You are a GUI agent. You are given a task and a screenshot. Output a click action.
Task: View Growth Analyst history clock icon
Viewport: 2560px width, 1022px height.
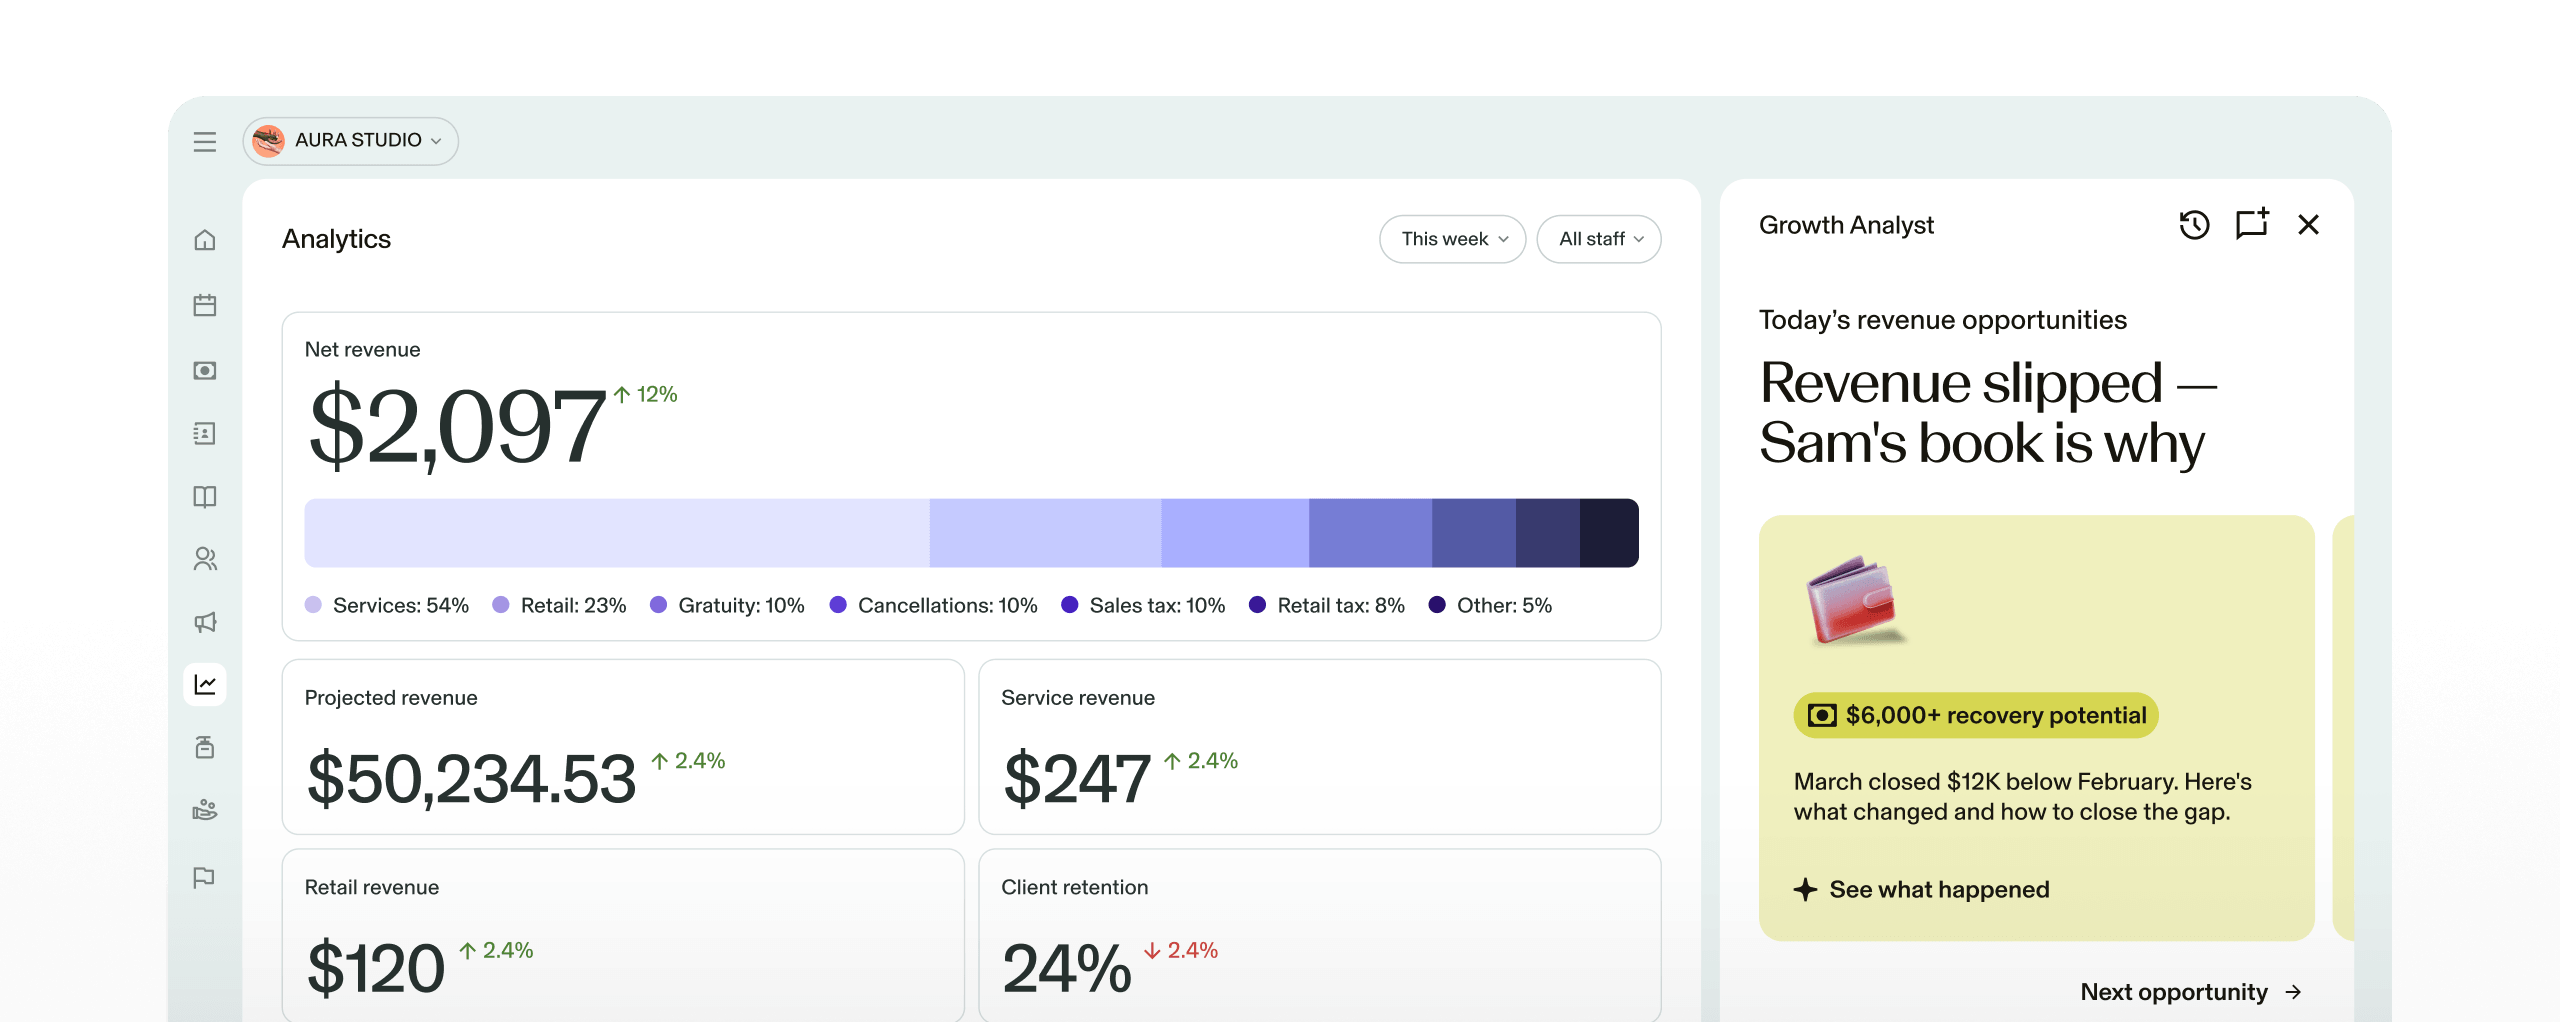[2194, 225]
